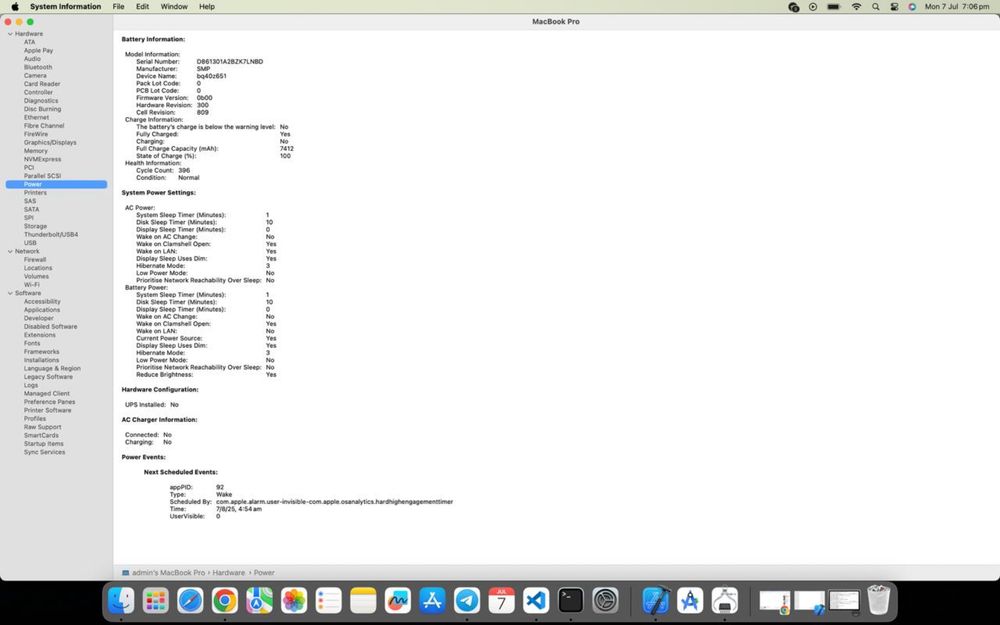Image resolution: width=1000 pixels, height=625 pixels.
Task: Select Printers in the Hardware list
Action: click(x=35, y=193)
